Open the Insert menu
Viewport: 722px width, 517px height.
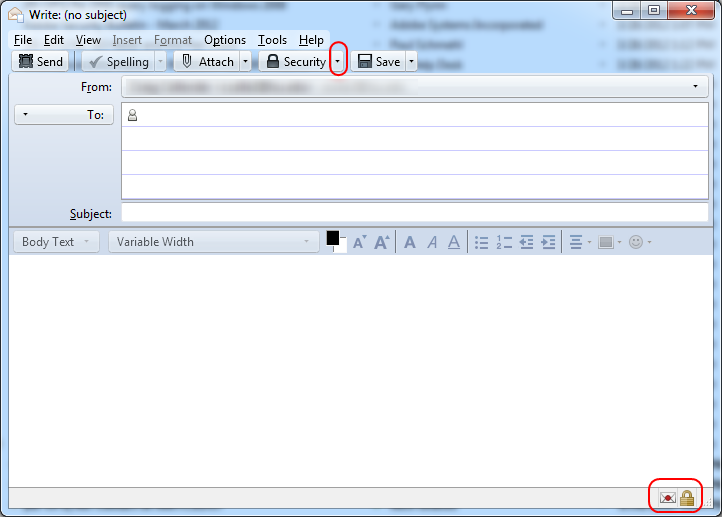(x=127, y=40)
